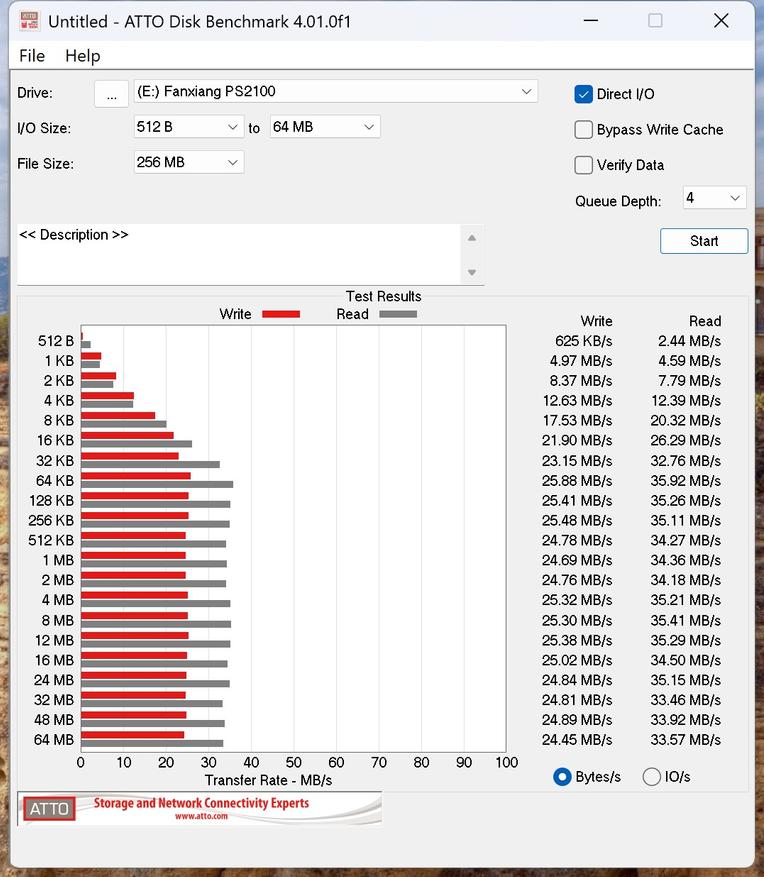Click the '512 KB' row label
The width and height of the screenshot is (764, 877).
coord(51,540)
